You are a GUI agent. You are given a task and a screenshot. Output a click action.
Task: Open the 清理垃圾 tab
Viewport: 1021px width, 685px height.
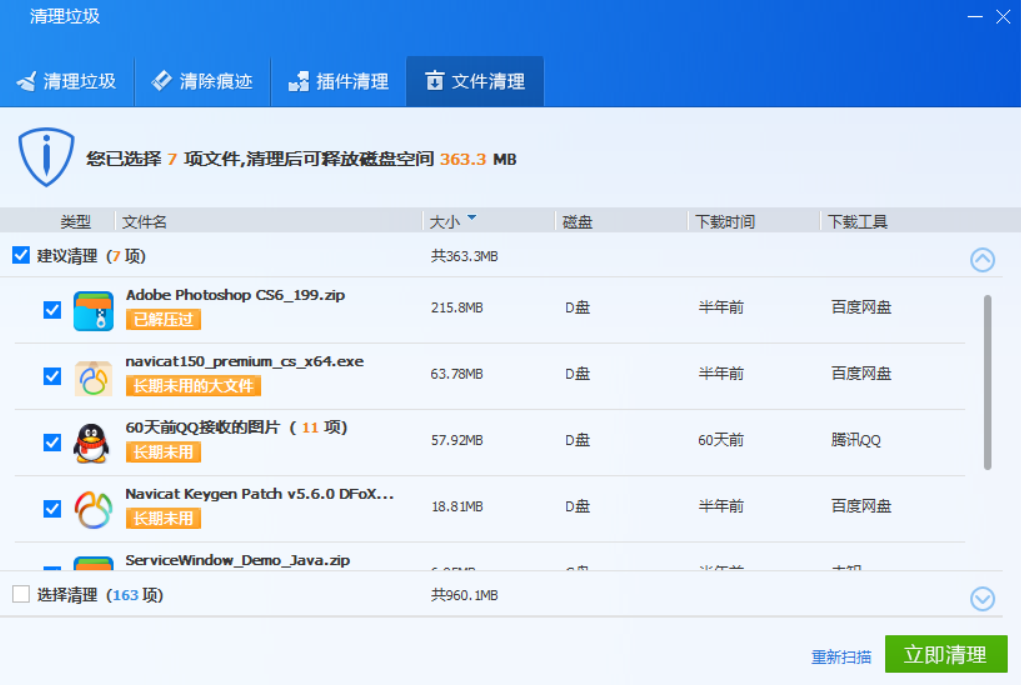click(x=66, y=81)
